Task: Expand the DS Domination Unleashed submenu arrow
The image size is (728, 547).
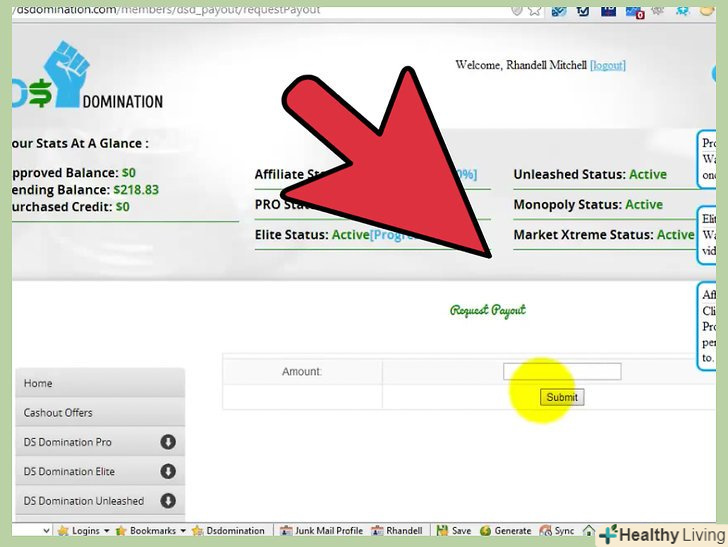Action: click(x=168, y=501)
